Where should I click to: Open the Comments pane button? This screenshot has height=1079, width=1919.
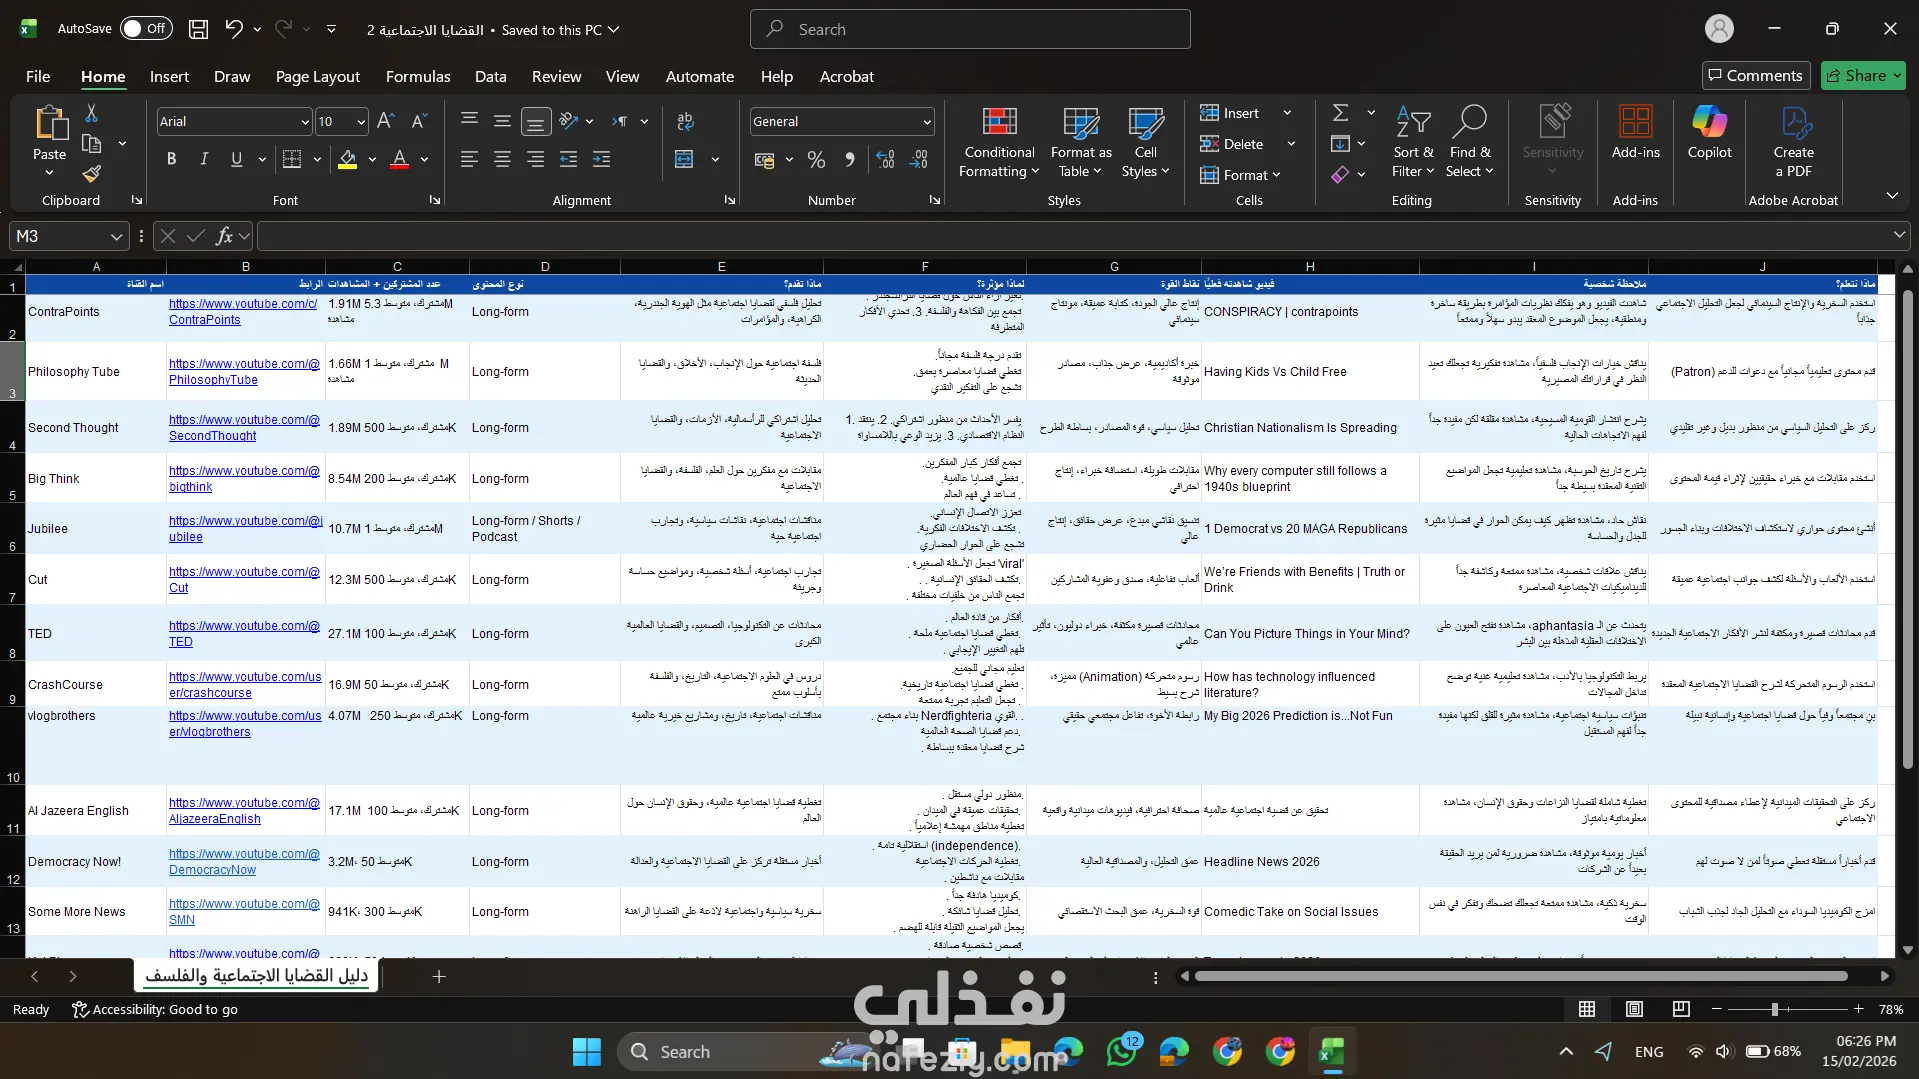[x=1755, y=75]
